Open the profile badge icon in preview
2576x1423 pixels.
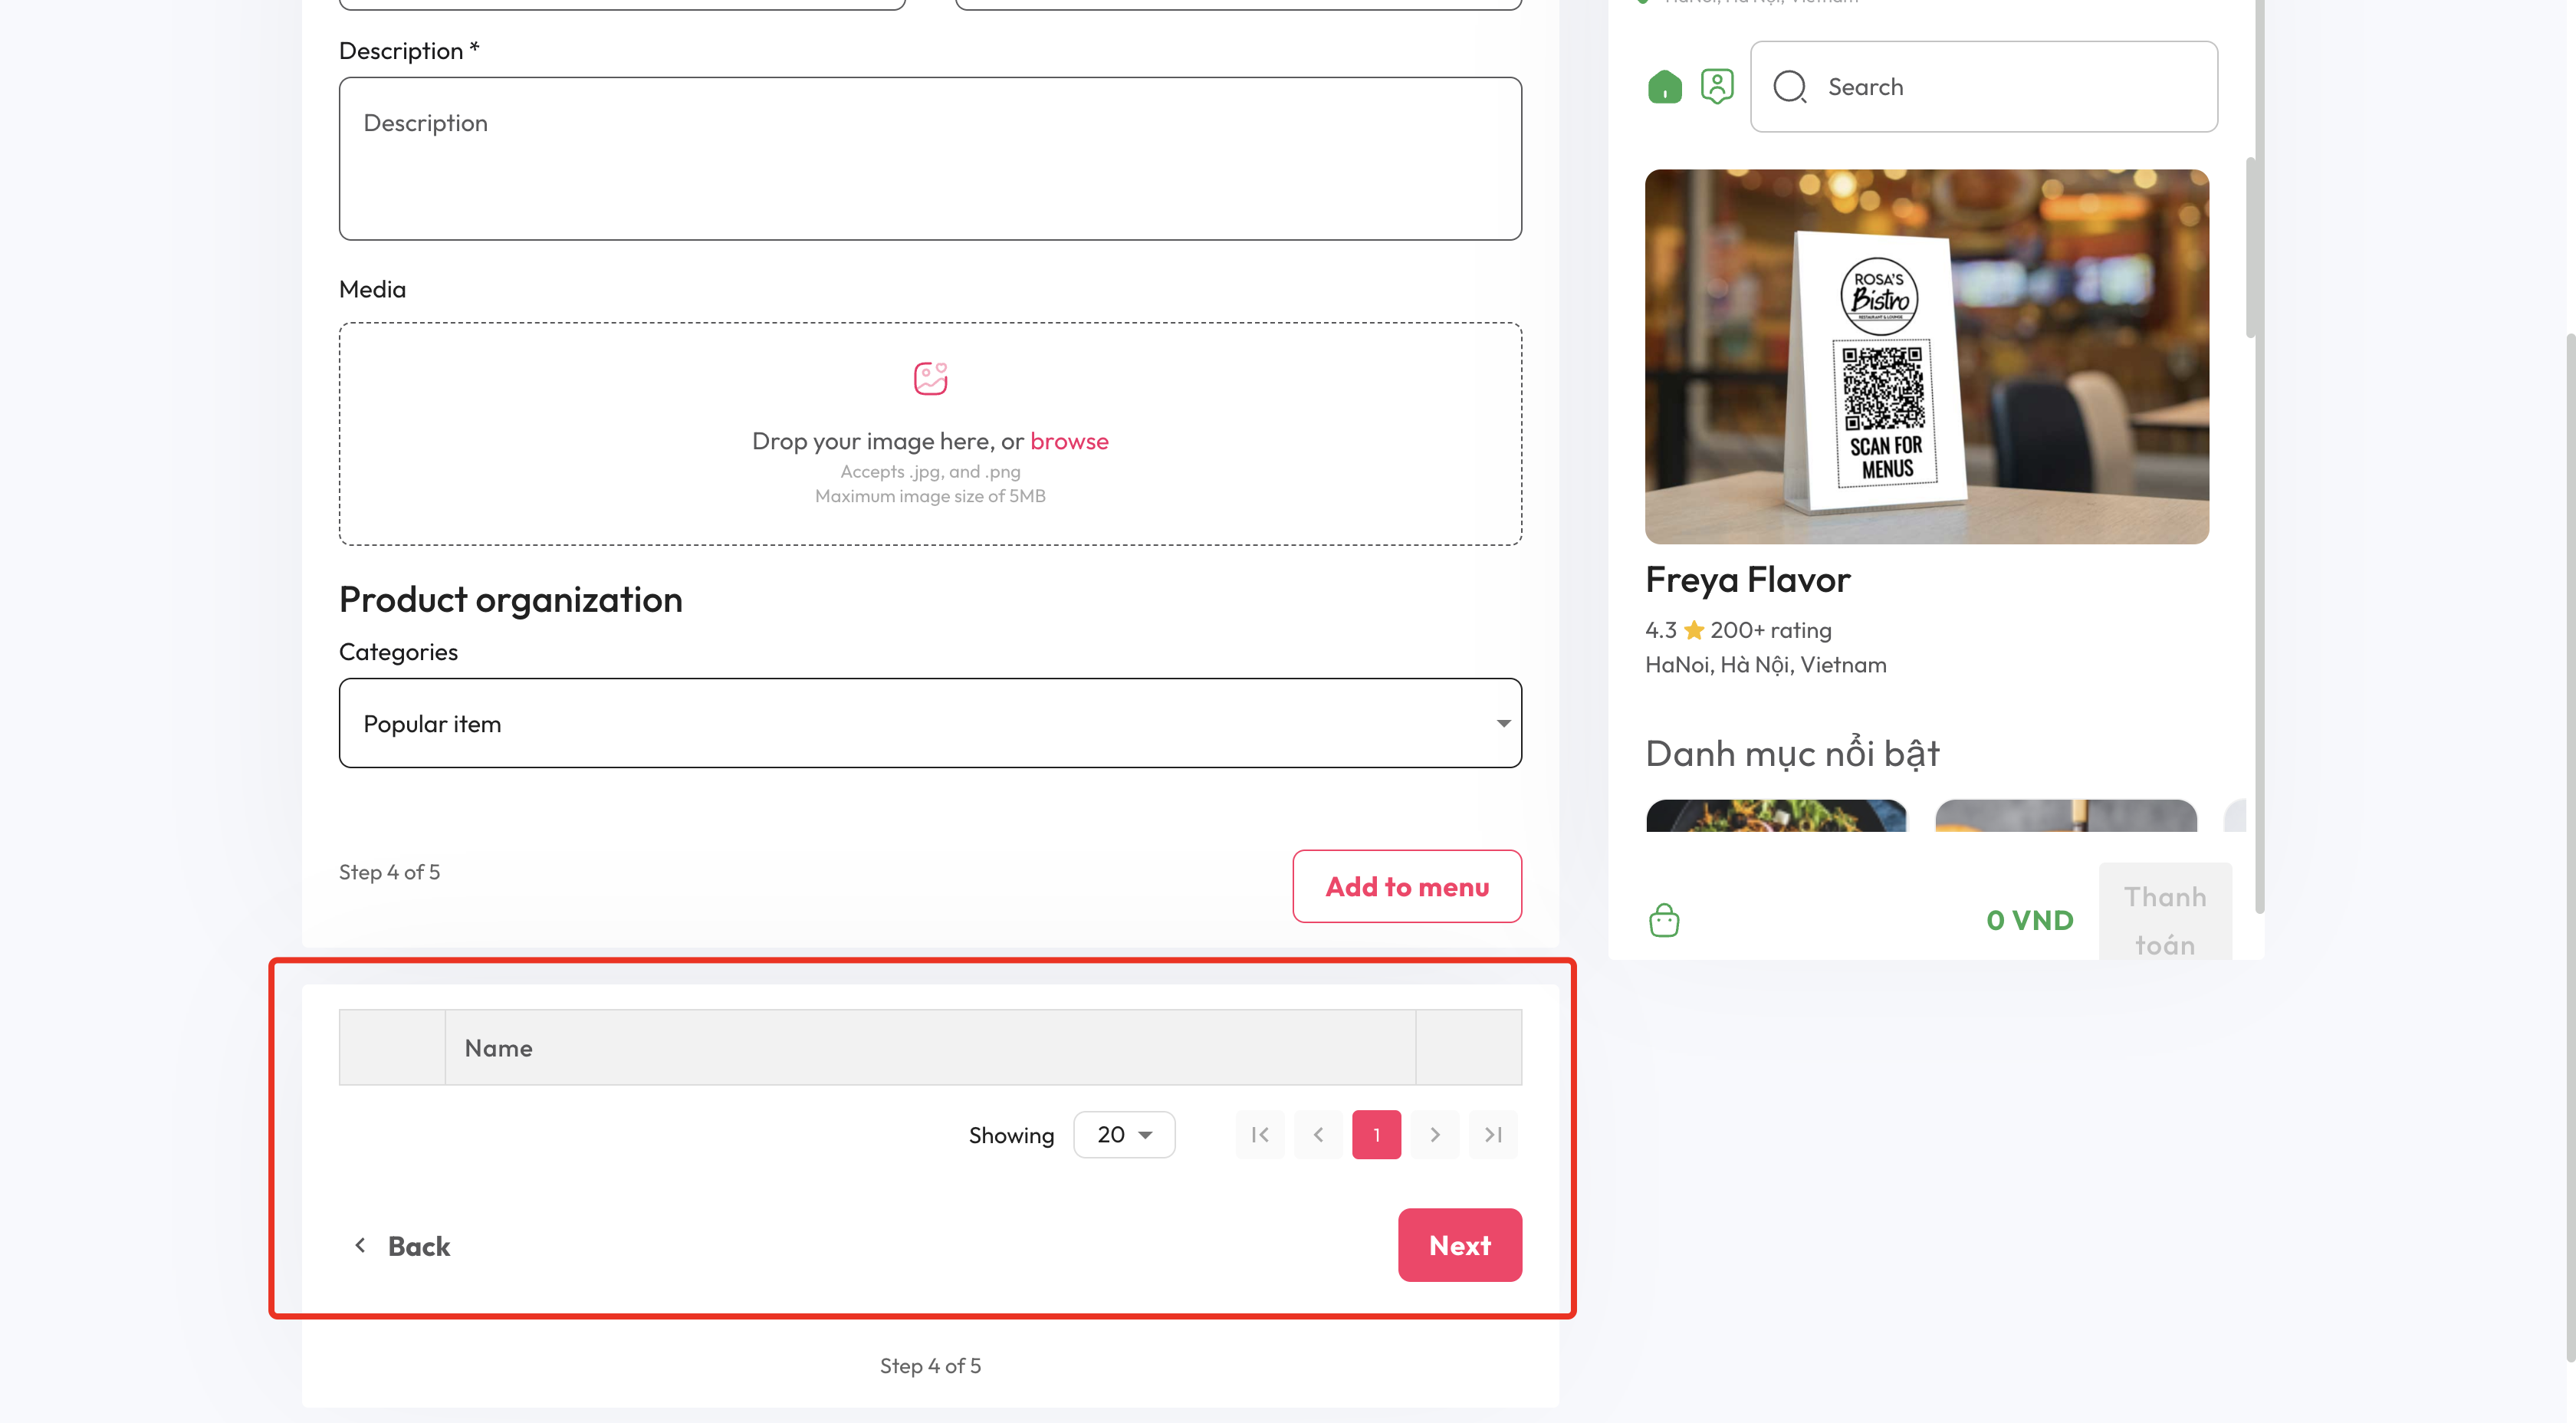click(1717, 87)
